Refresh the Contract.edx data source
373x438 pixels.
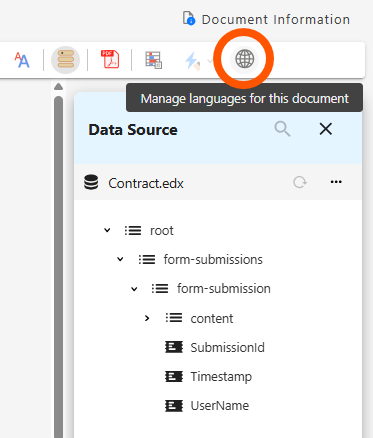coord(300,182)
